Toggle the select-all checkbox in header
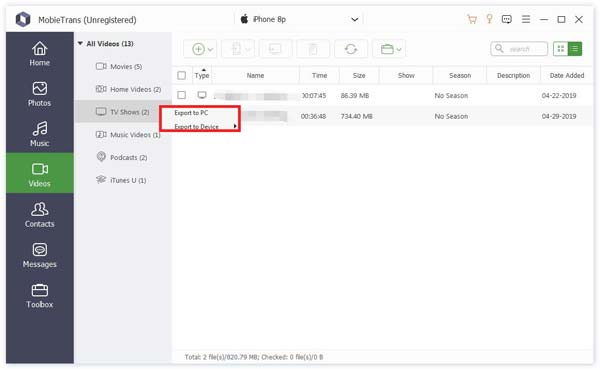Image resolution: width=600 pixels, height=370 pixels. 182,75
